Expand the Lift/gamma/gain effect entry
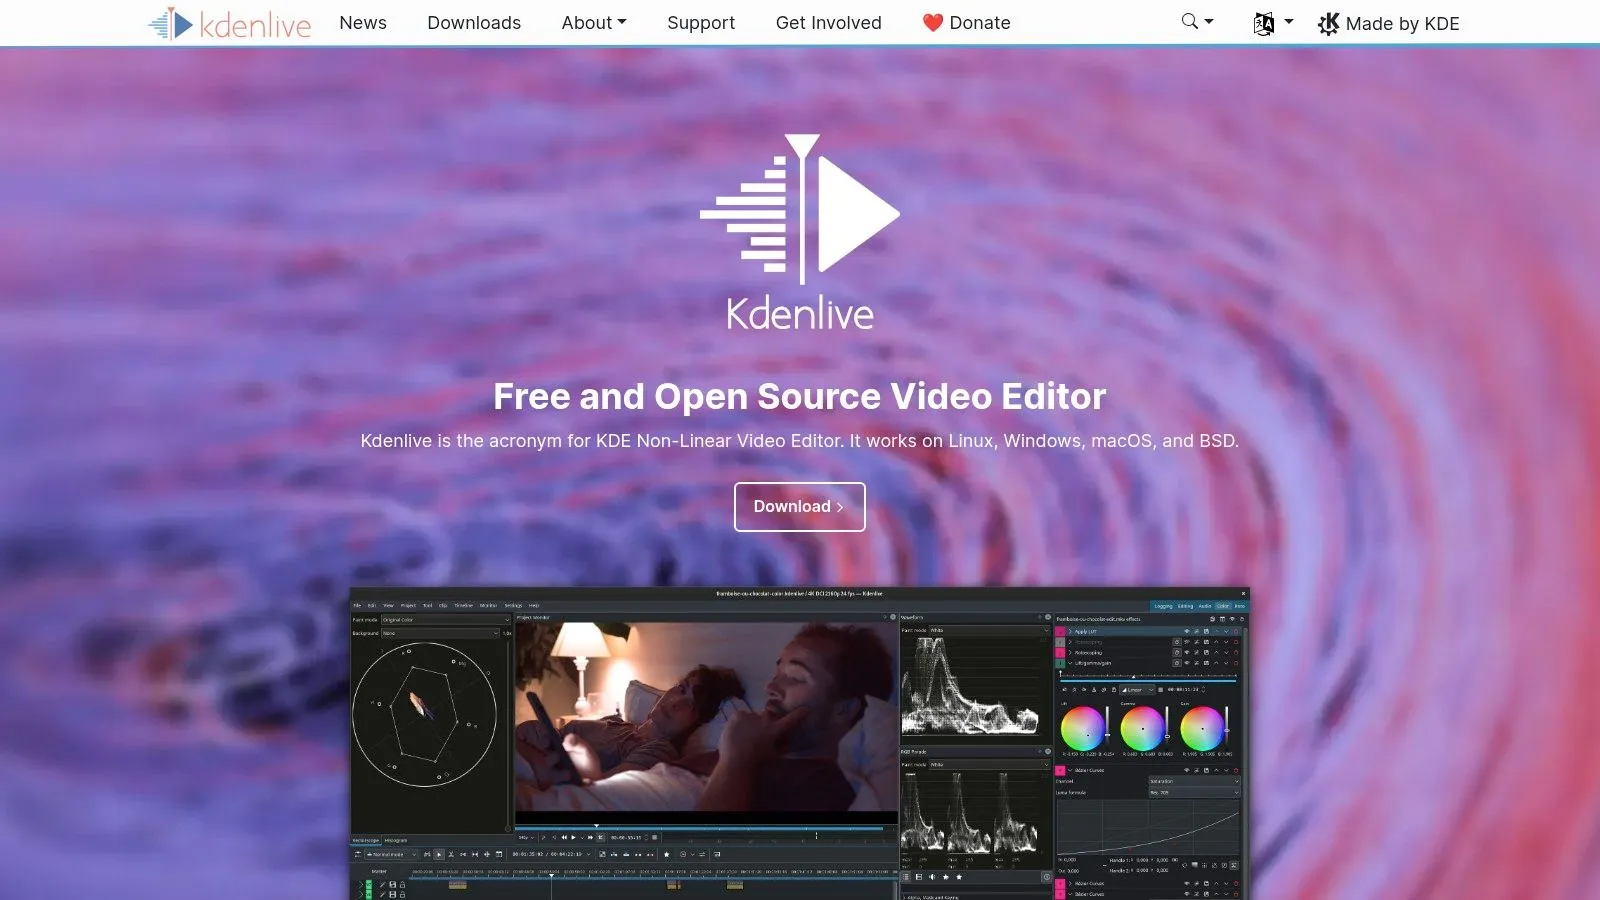 (x=1071, y=663)
